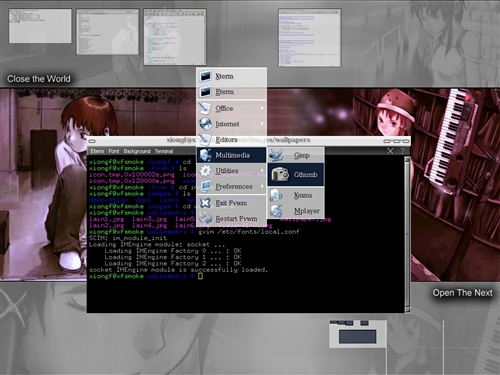The width and height of the screenshot is (500, 375).
Task: Click the Xterm terminal icon in menu
Action: point(205,76)
